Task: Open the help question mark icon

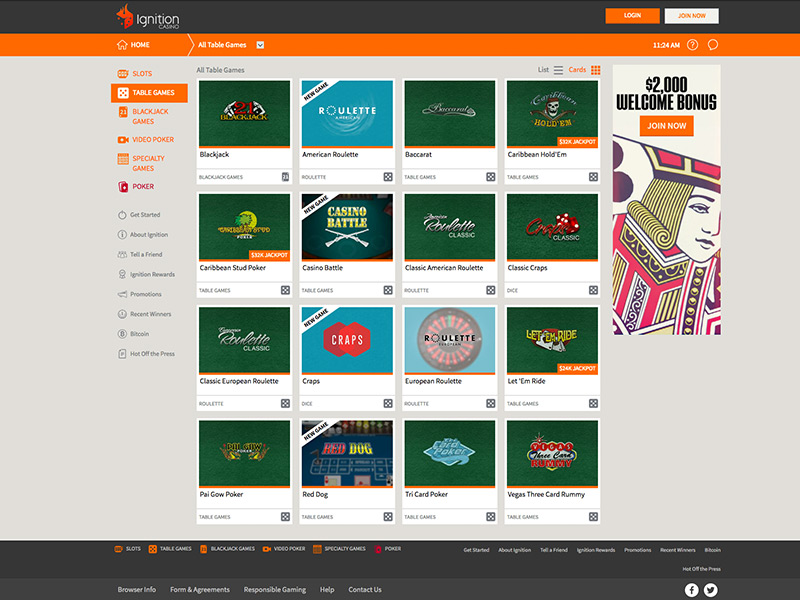Action: coord(691,45)
